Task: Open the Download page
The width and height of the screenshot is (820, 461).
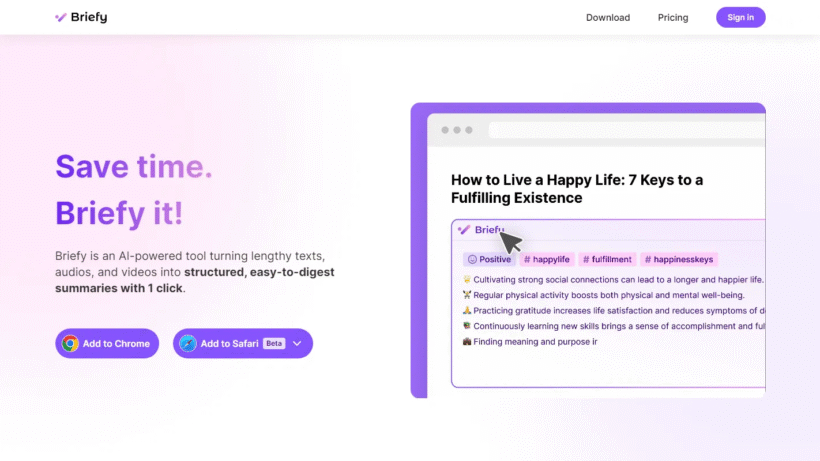Action: [x=608, y=17]
